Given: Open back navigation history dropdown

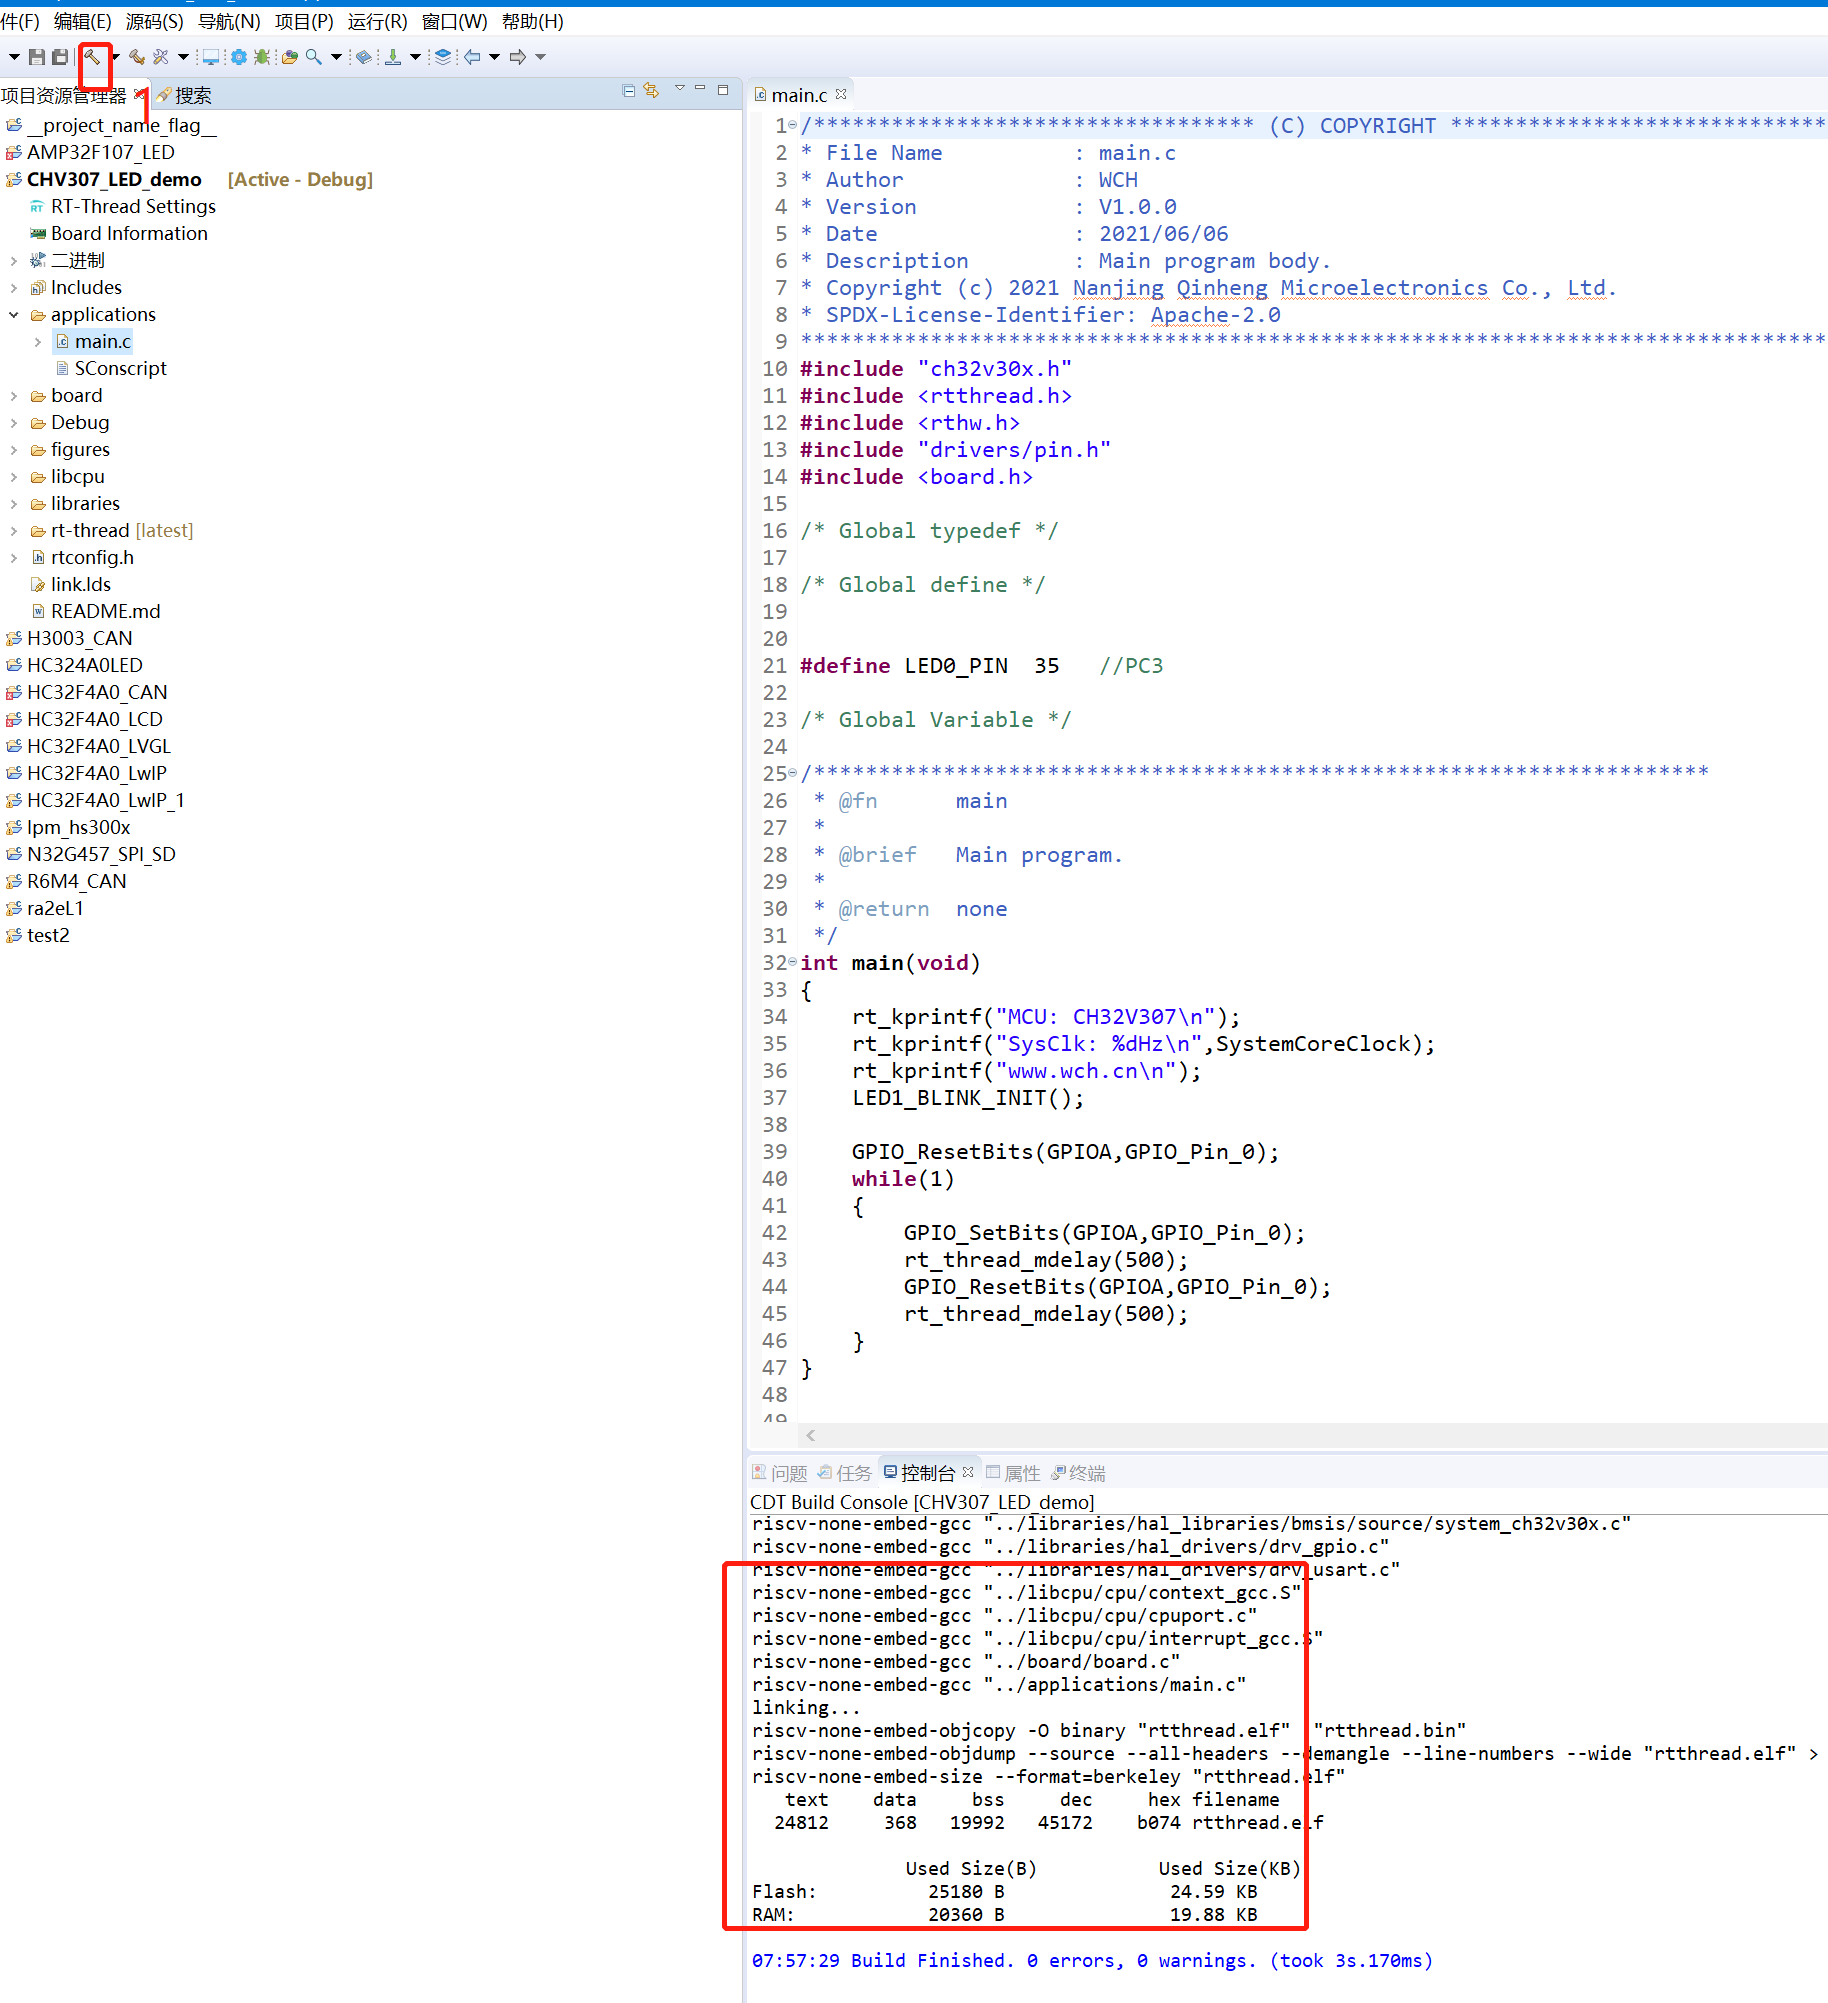Looking at the screenshot, I should tap(494, 57).
